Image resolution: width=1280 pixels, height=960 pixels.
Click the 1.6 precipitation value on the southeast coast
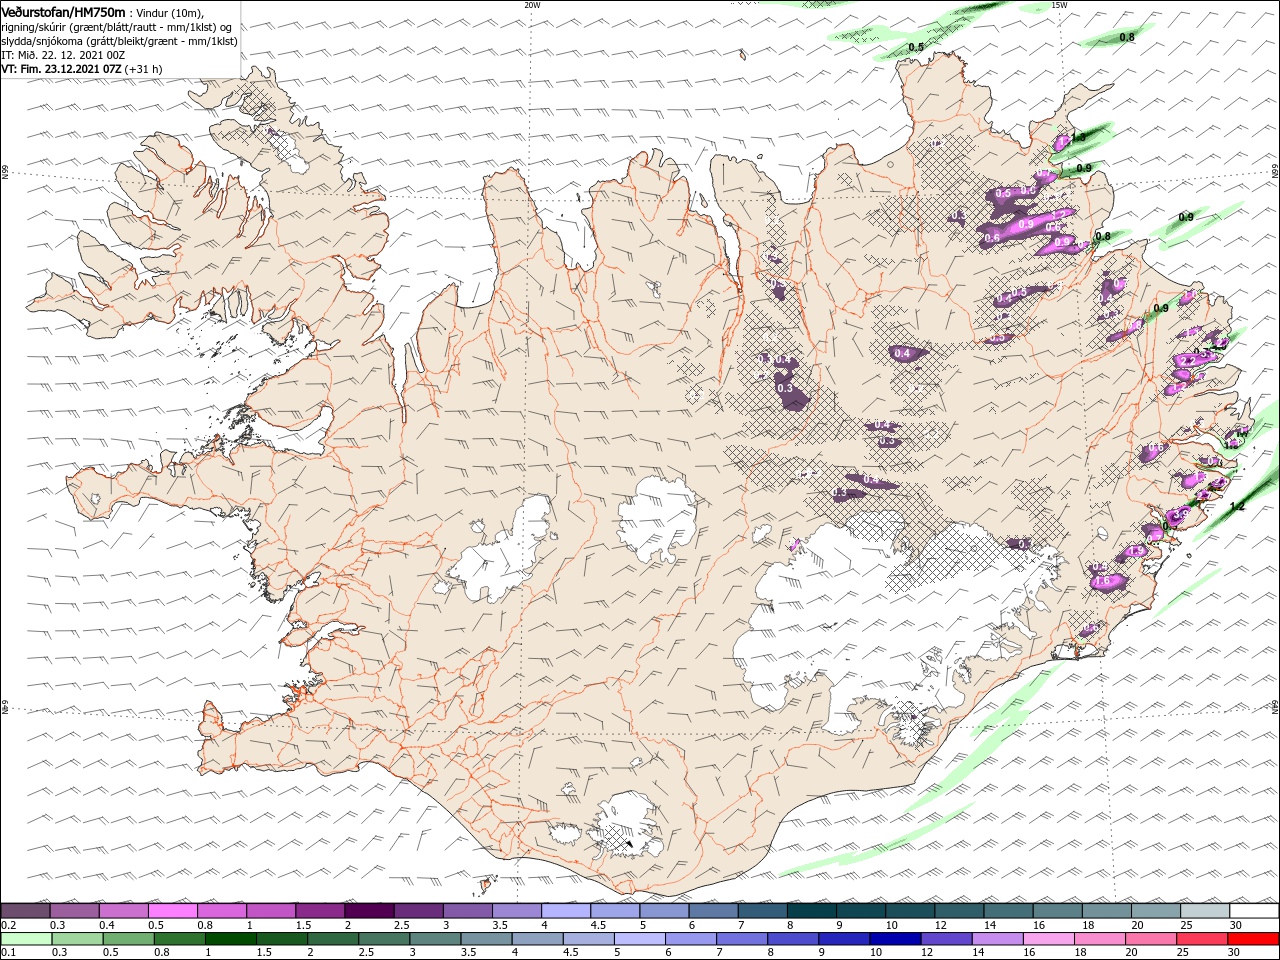[x=1103, y=581]
